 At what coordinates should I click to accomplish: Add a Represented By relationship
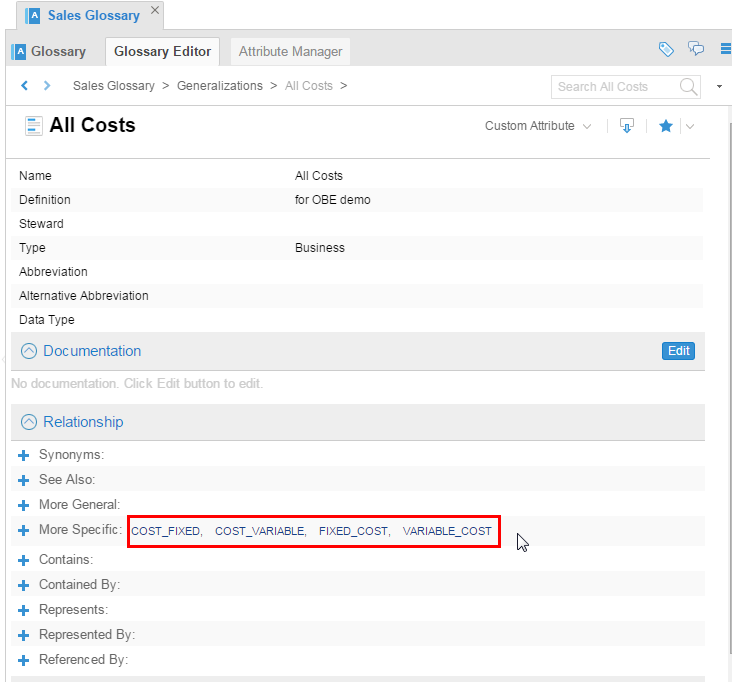(x=23, y=636)
